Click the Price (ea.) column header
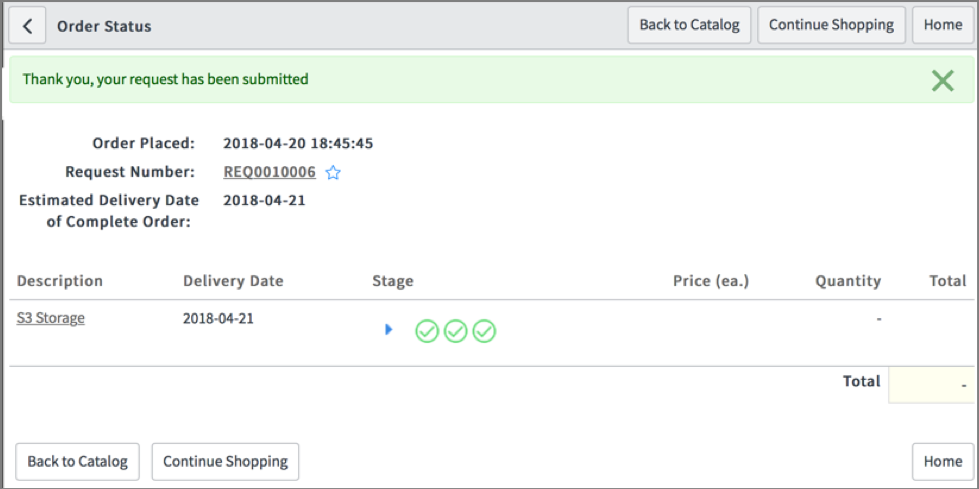This screenshot has height=489, width=979. coord(711,281)
